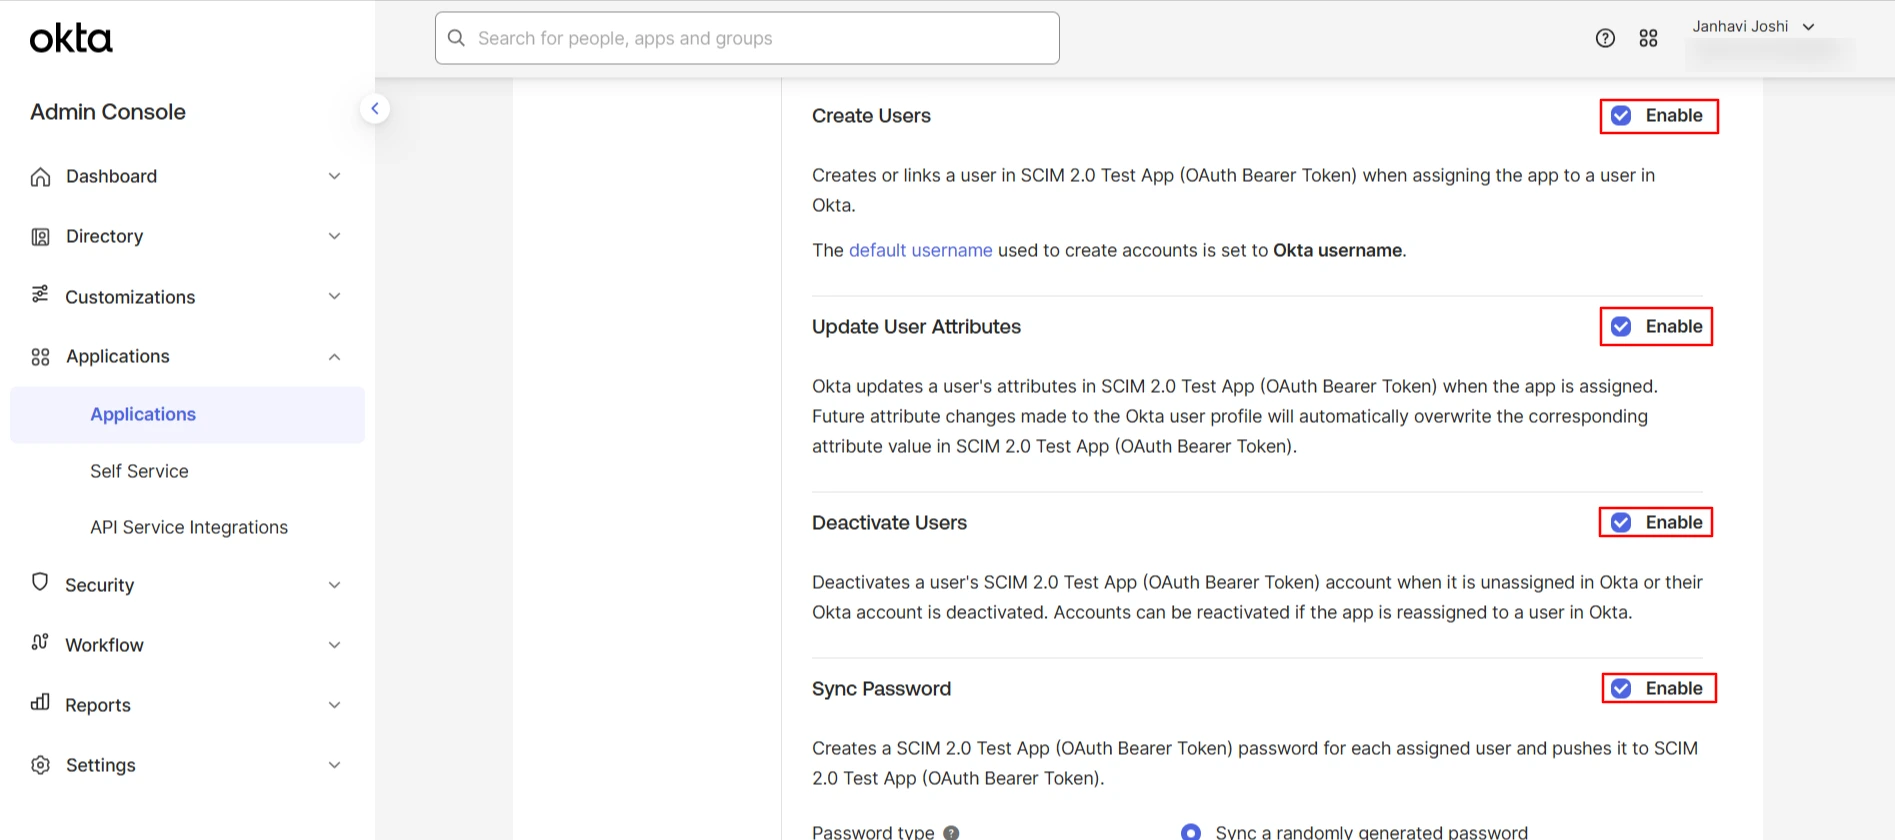Click the Customizations sliders icon
The image size is (1895, 840).
point(40,295)
